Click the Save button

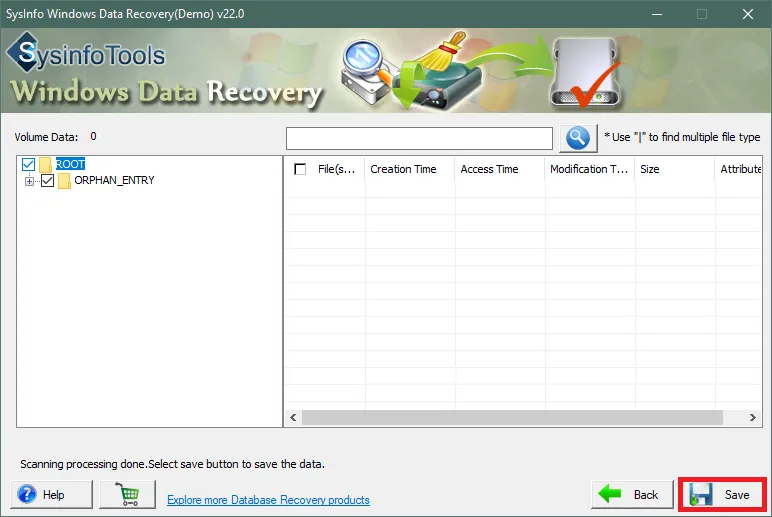[722, 494]
